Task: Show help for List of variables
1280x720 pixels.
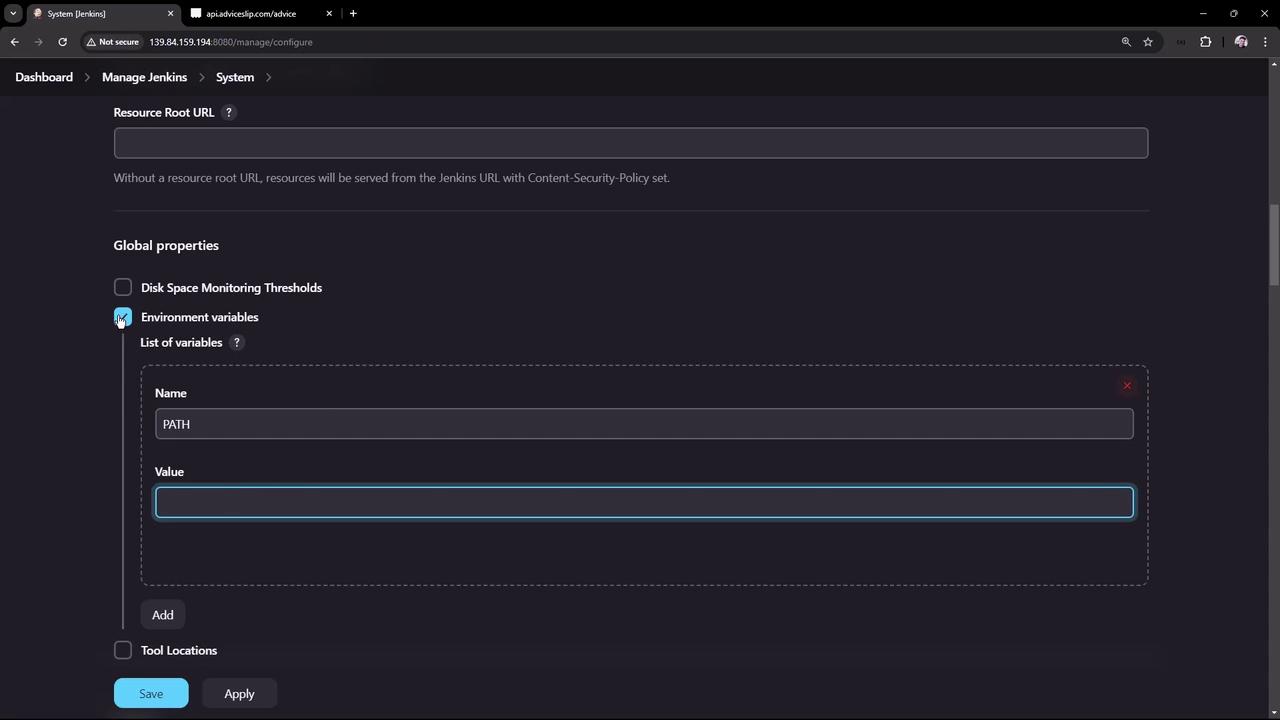Action: point(237,342)
